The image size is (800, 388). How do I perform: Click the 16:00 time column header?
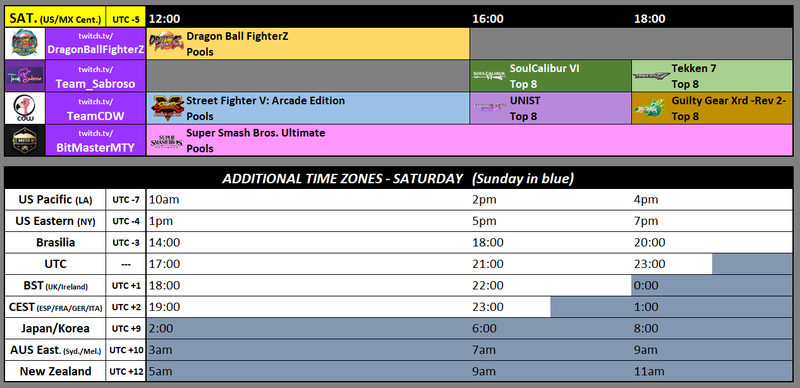click(488, 19)
